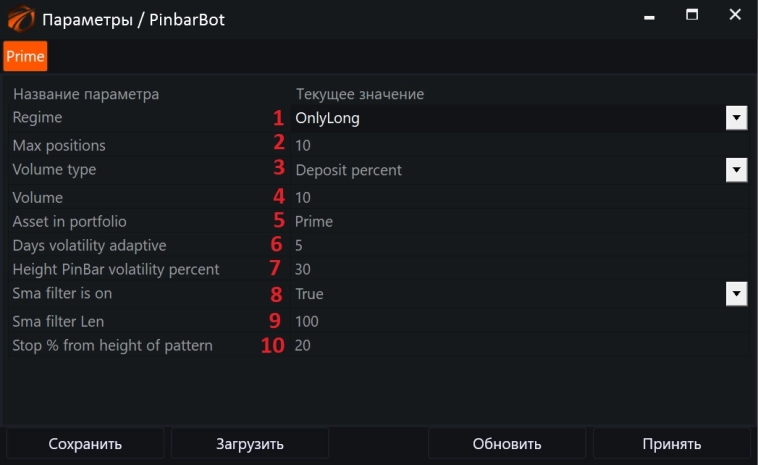Image resolution: width=758 pixels, height=465 pixels.
Task: Open the Regime dropdown arrow
Action: [x=737, y=118]
